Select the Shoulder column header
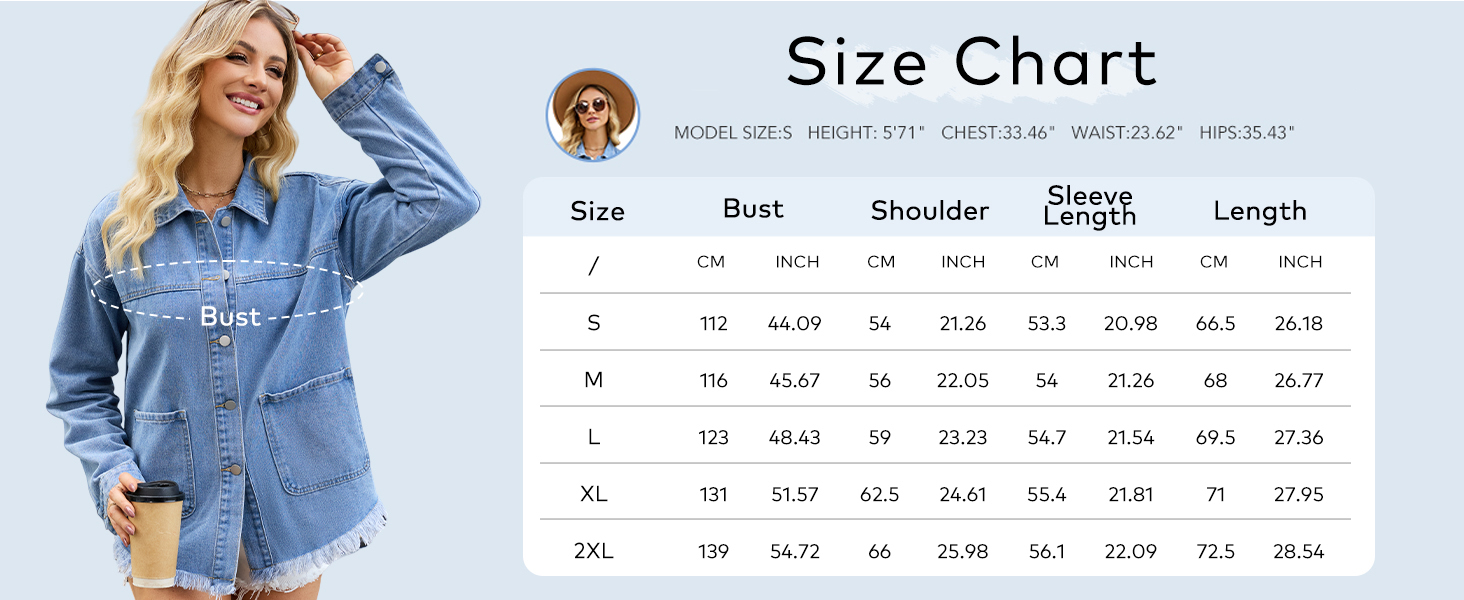Screen dimensions: 1464x600 (x=929, y=210)
